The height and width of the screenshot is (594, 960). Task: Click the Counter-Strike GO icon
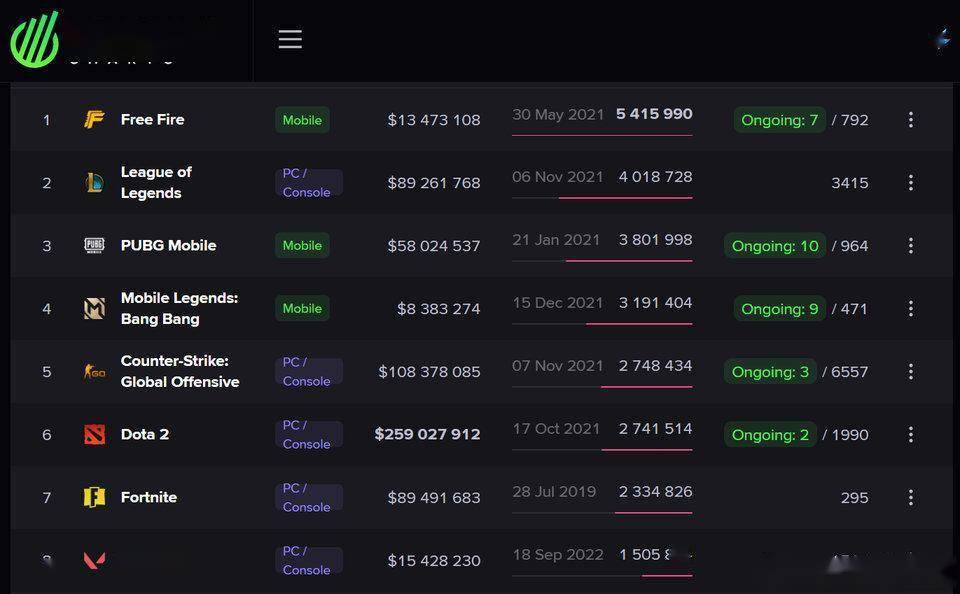[94, 372]
